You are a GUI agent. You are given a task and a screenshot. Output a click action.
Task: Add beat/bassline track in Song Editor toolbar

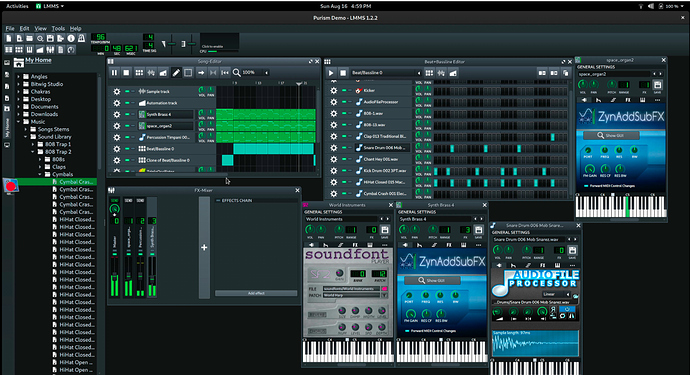tap(139, 73)
